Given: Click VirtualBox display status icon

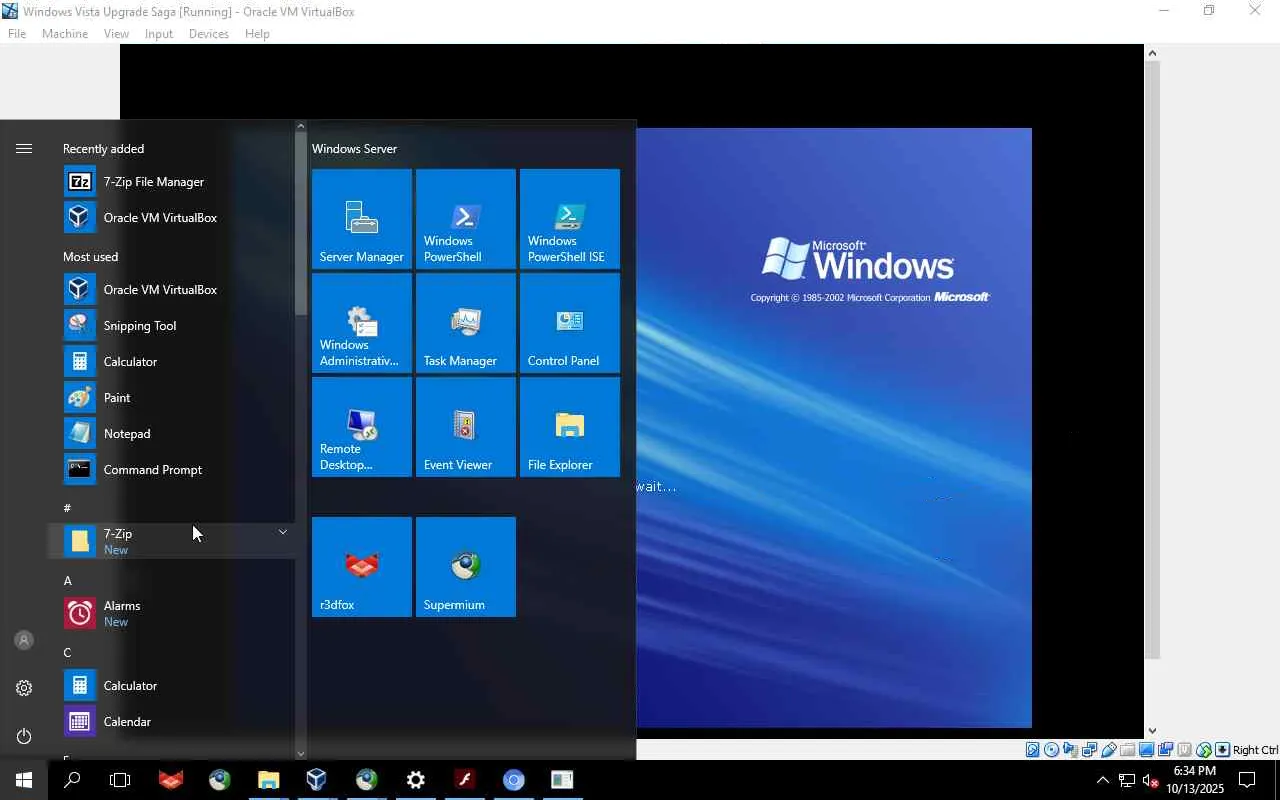Looking at the screenshot, I should coord(1147,750).
